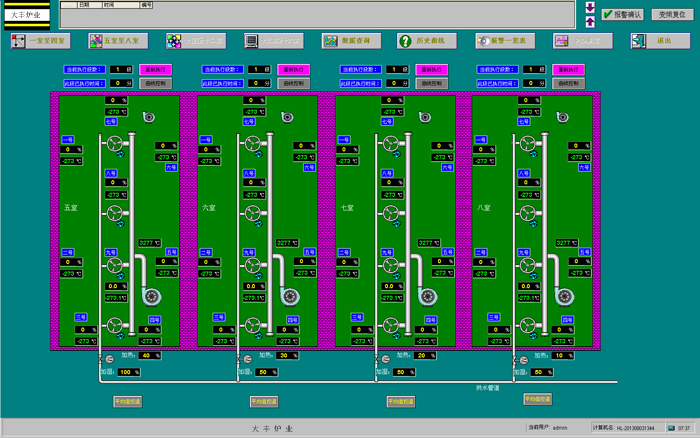Click the 大丰炉业 logo box at top left
This screenshot has width=700, height=438.
click(26, 15)
